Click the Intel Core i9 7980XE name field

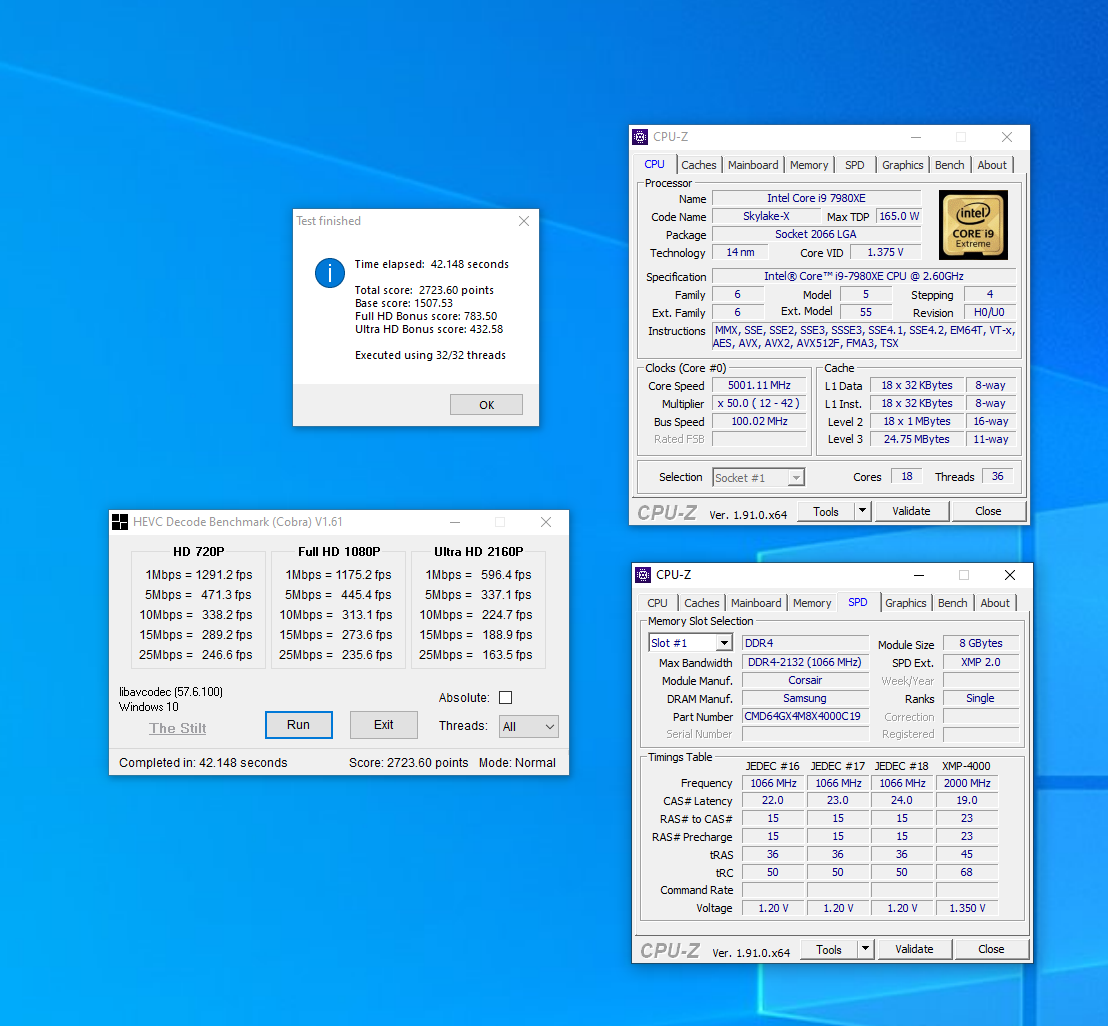pos(816,199)
